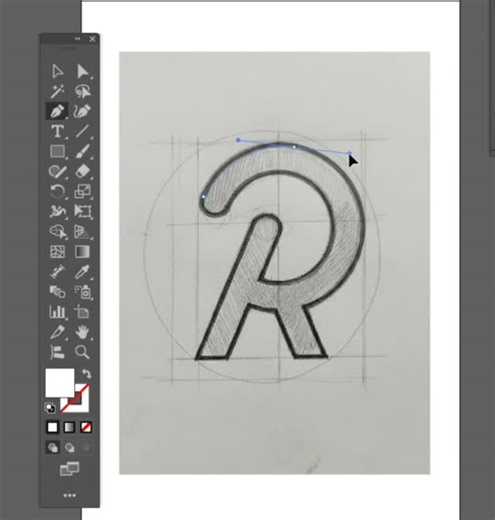Activate the Scale tool
The height and width of the screenshot is (520, 495).
[82, 191]
